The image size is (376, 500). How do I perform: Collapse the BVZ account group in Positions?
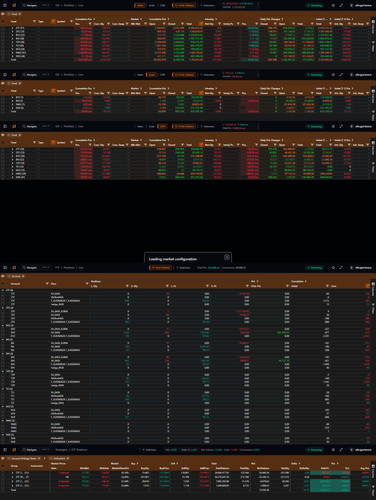pyautogui.click(x=3, y=326)
